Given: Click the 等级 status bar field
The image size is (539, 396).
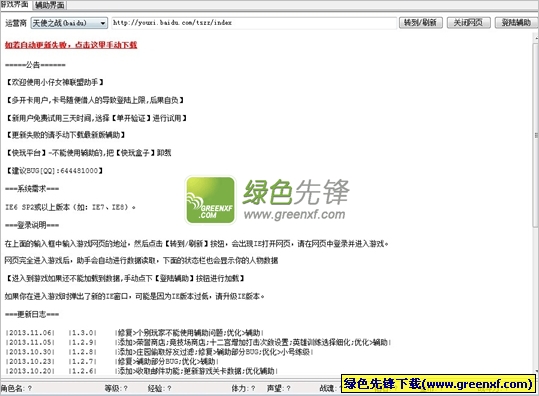Looking at the screenshot, I should tap(116, 388).
